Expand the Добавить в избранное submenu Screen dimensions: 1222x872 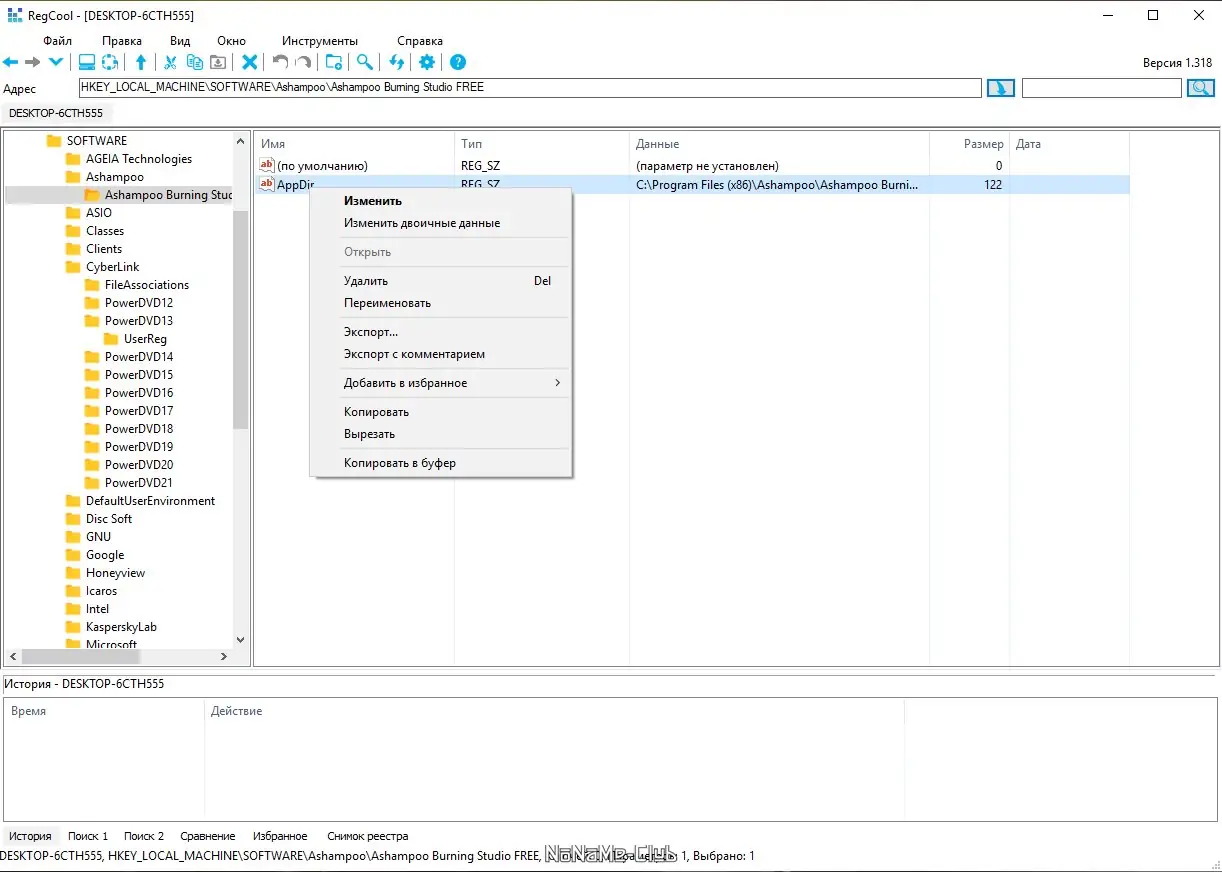pyautogui.click(x=440, y=383)
